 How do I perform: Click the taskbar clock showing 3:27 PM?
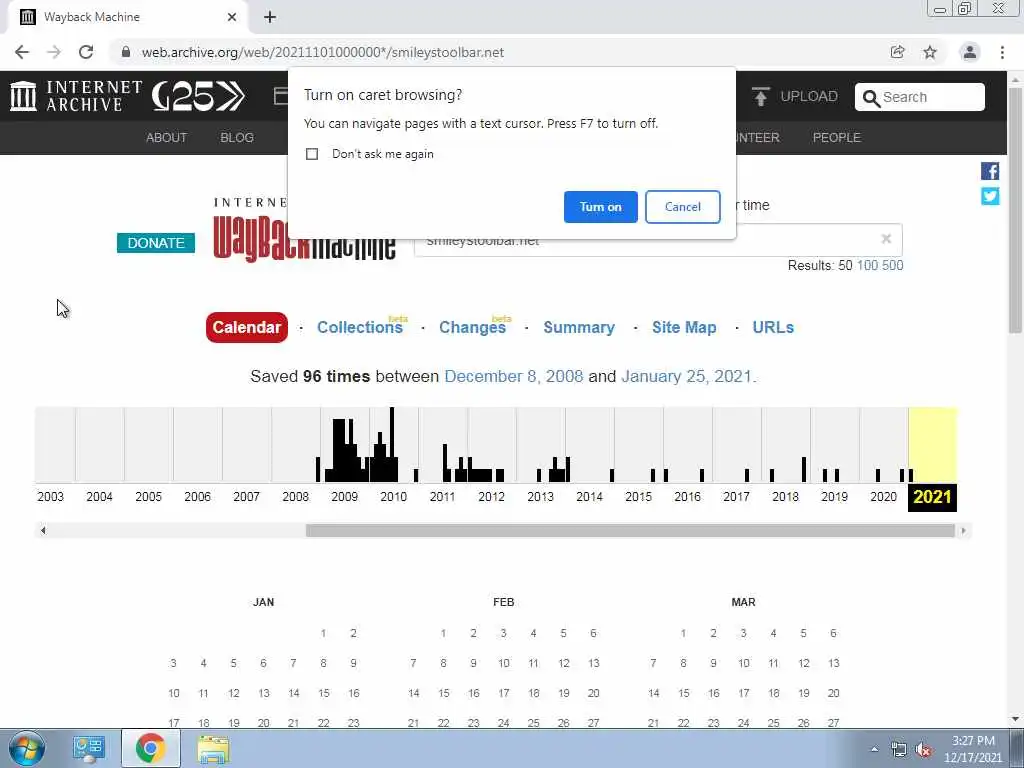pyautogui.click(x=973, y=749)
